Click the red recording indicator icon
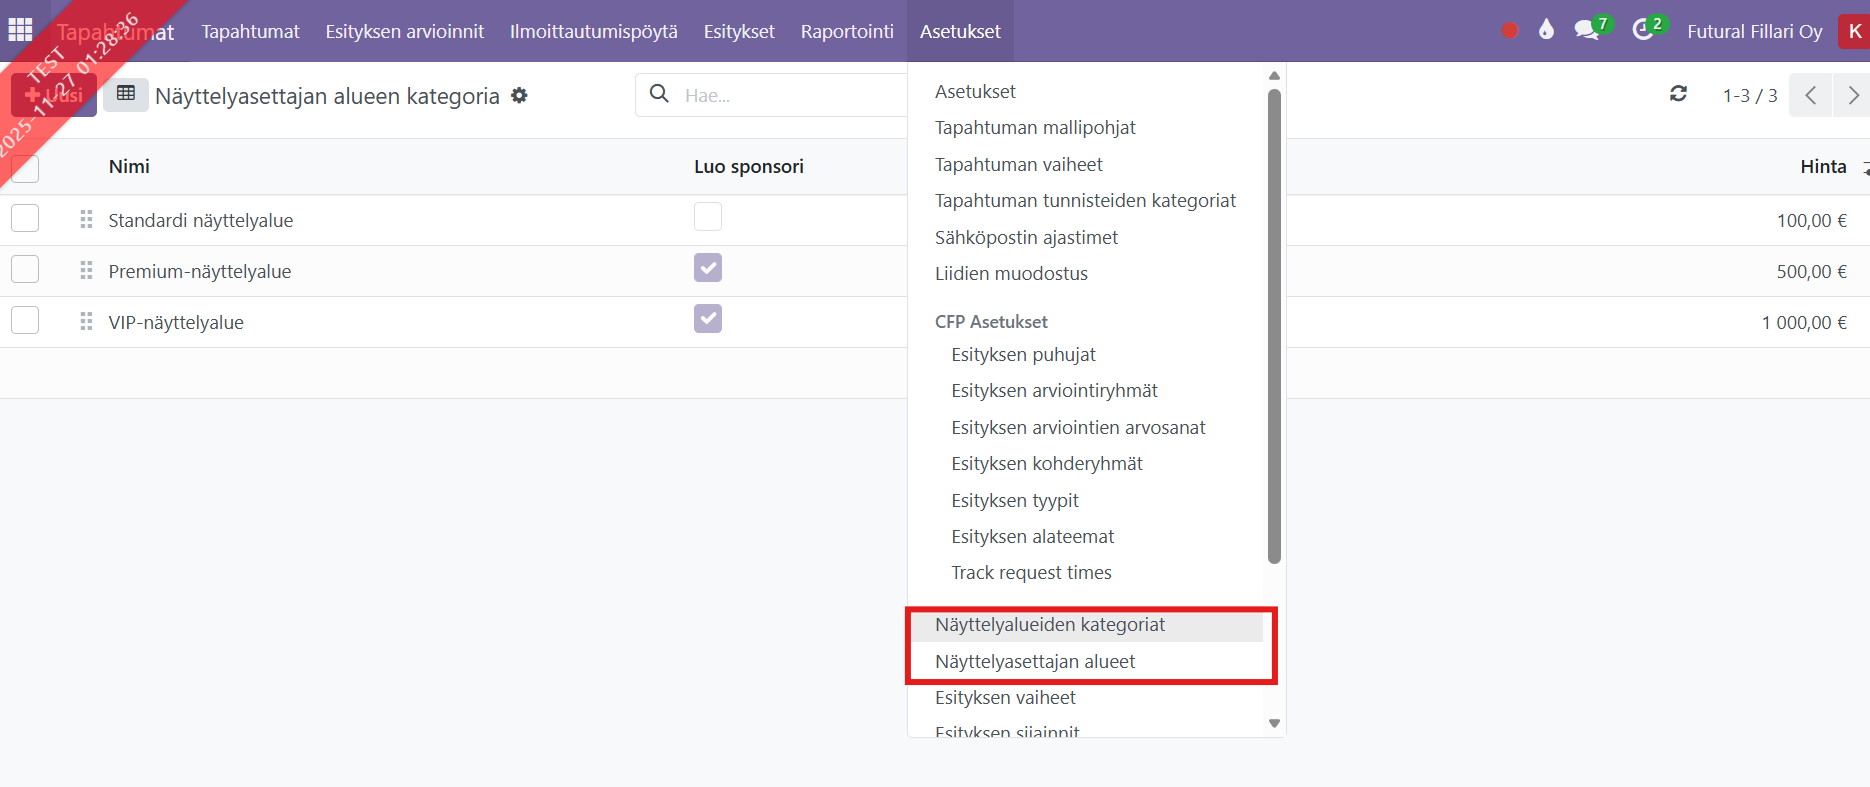The image size is (1870, 787). (1510, 31)
